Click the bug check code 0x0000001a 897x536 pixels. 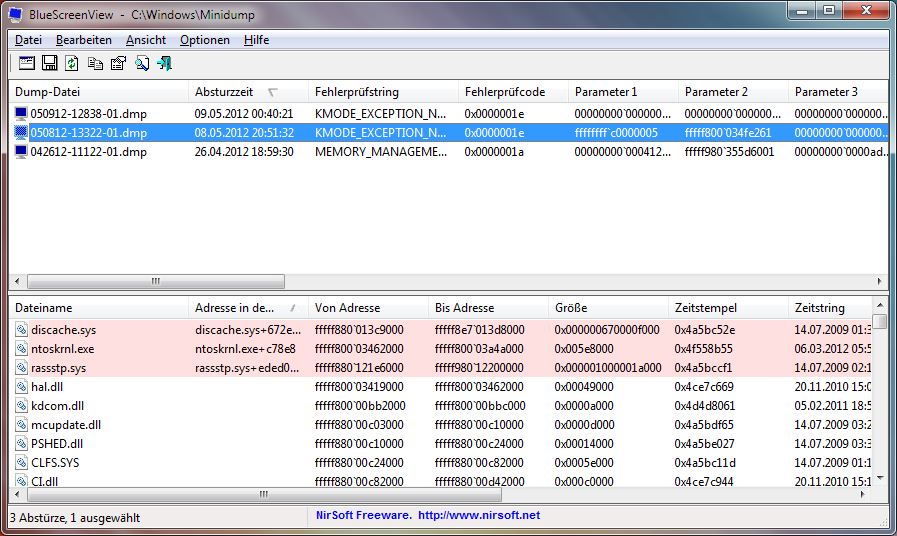pyautogui.click(x=494, y=152)
